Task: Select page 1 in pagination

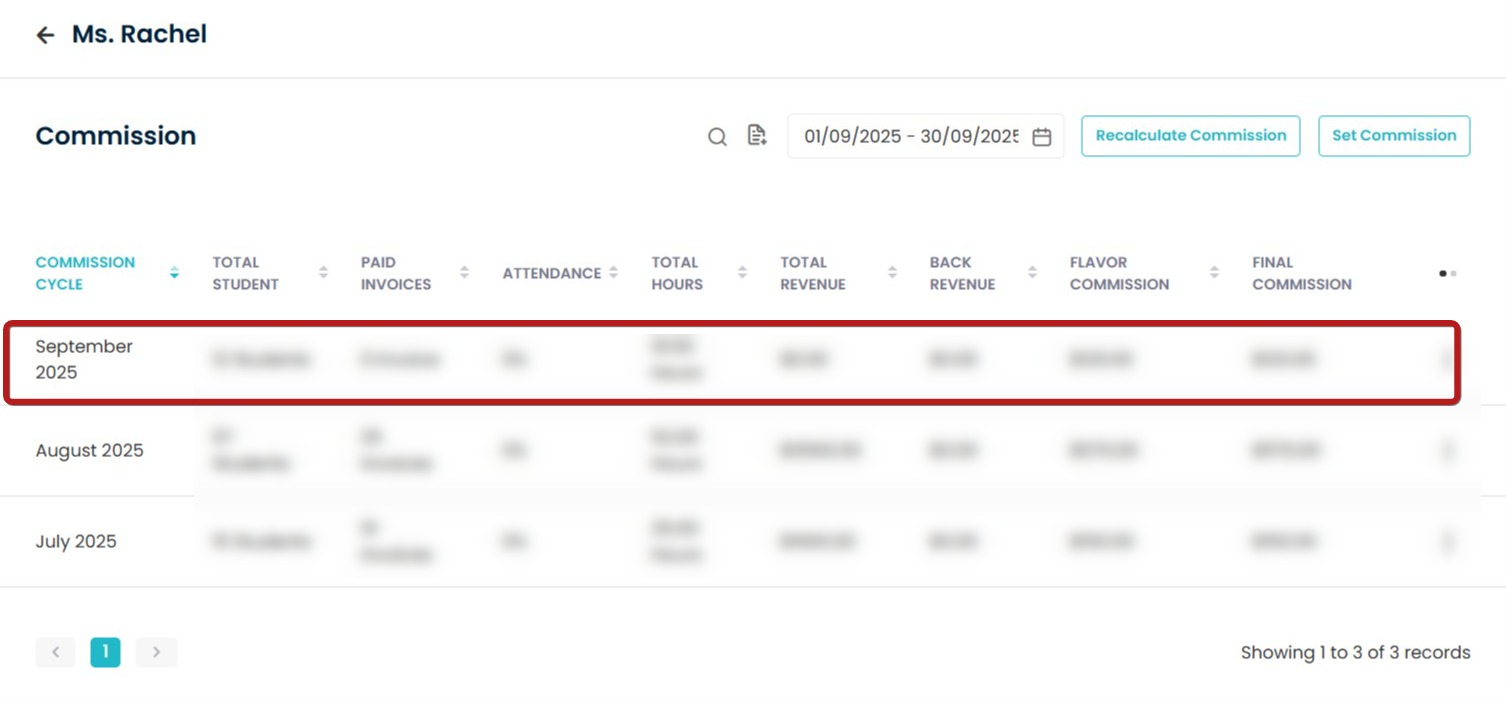Action: pos(105,652)
